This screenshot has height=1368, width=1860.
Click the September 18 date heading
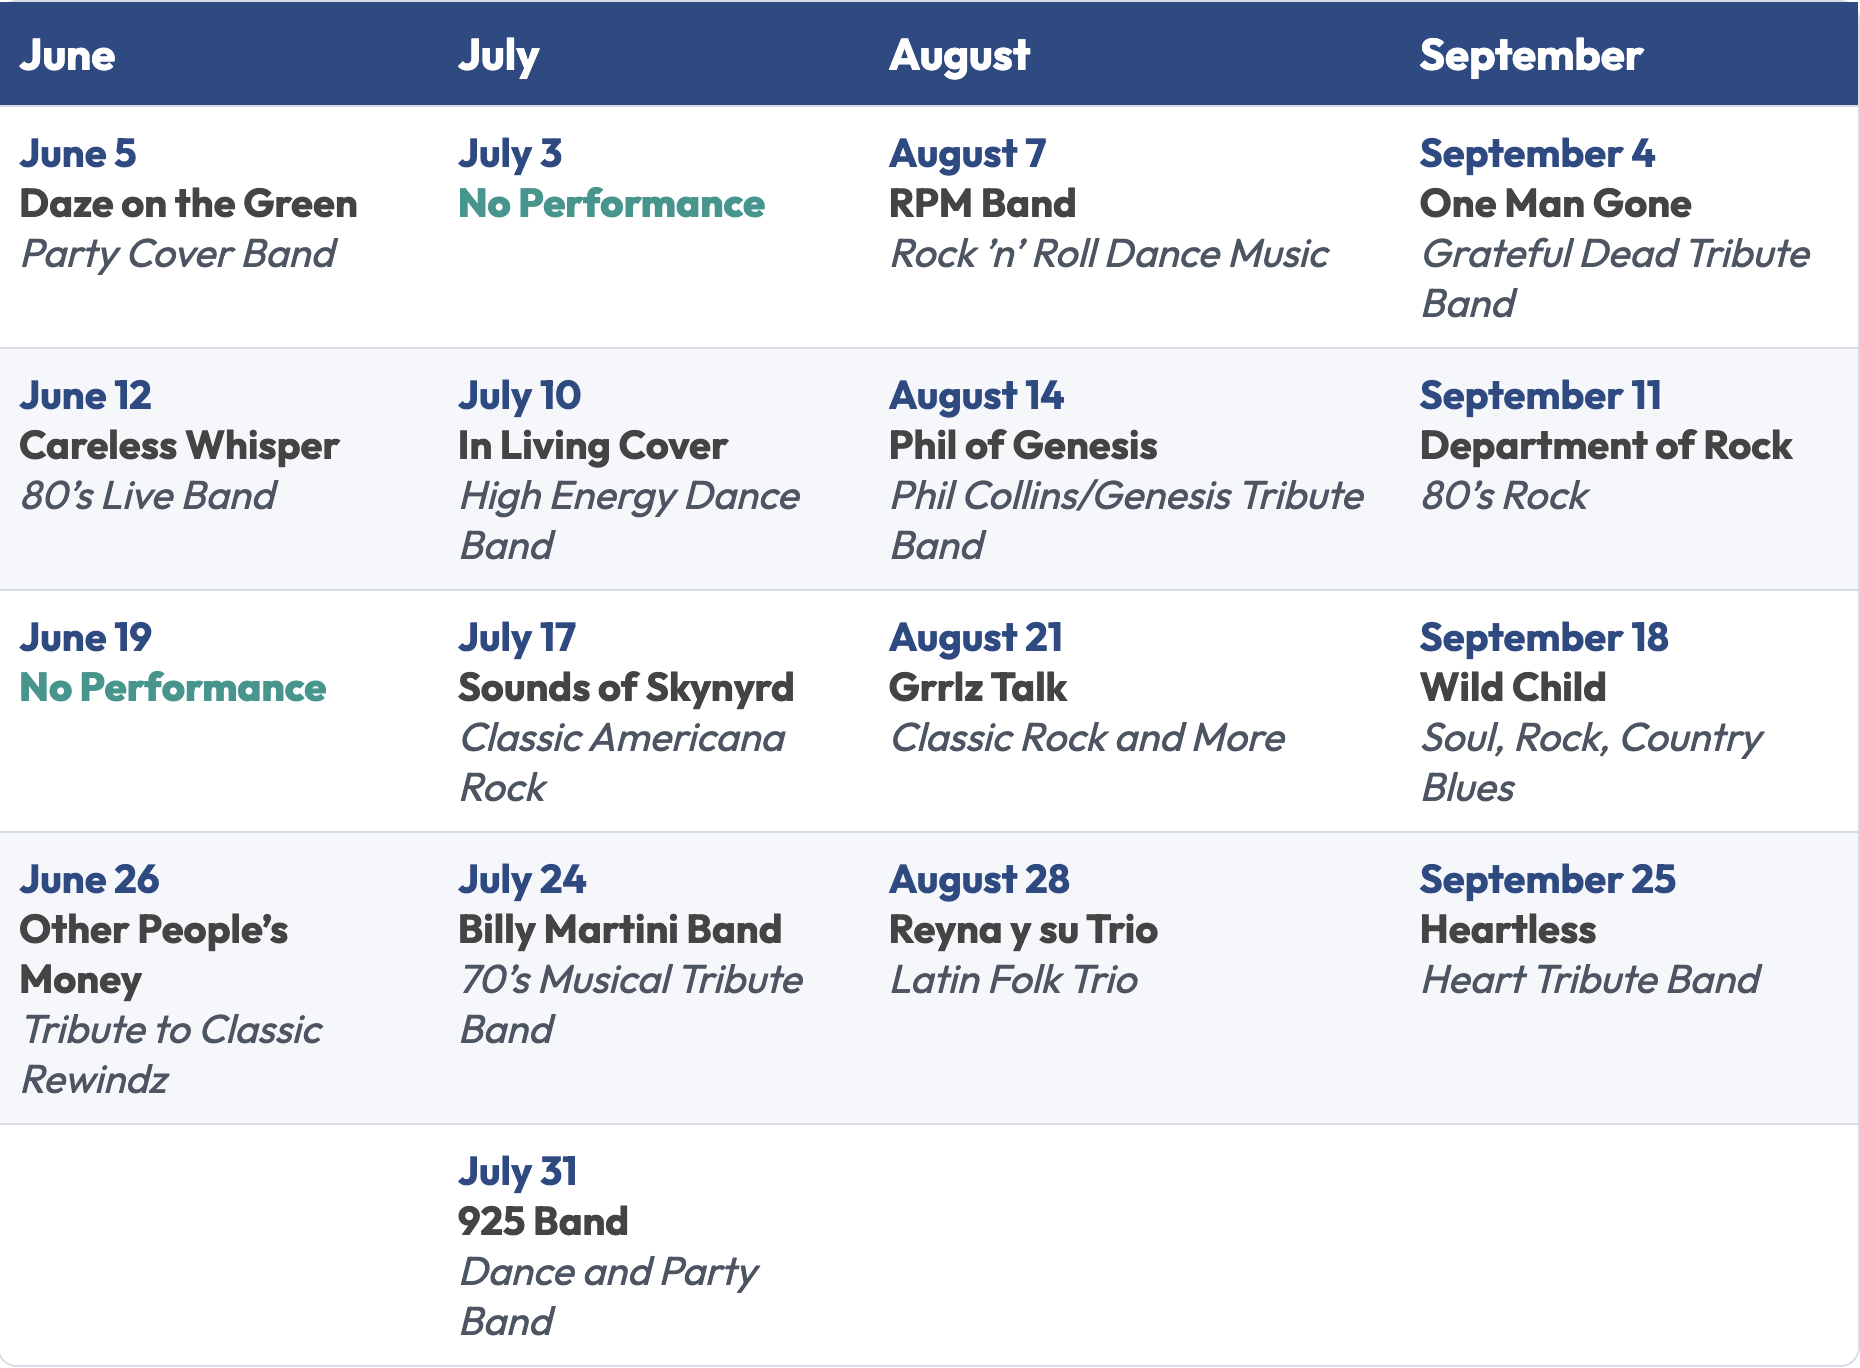coord(1544,638)
